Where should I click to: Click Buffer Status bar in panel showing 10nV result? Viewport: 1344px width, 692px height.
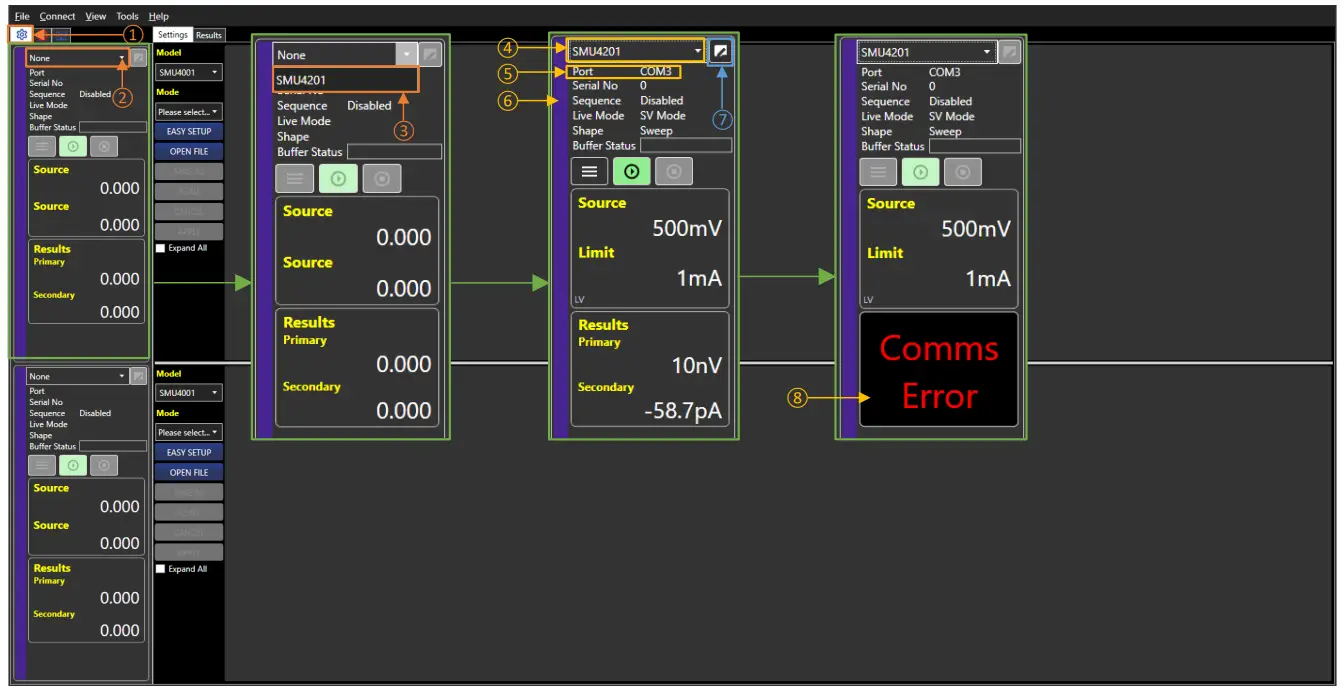[686, 145]
